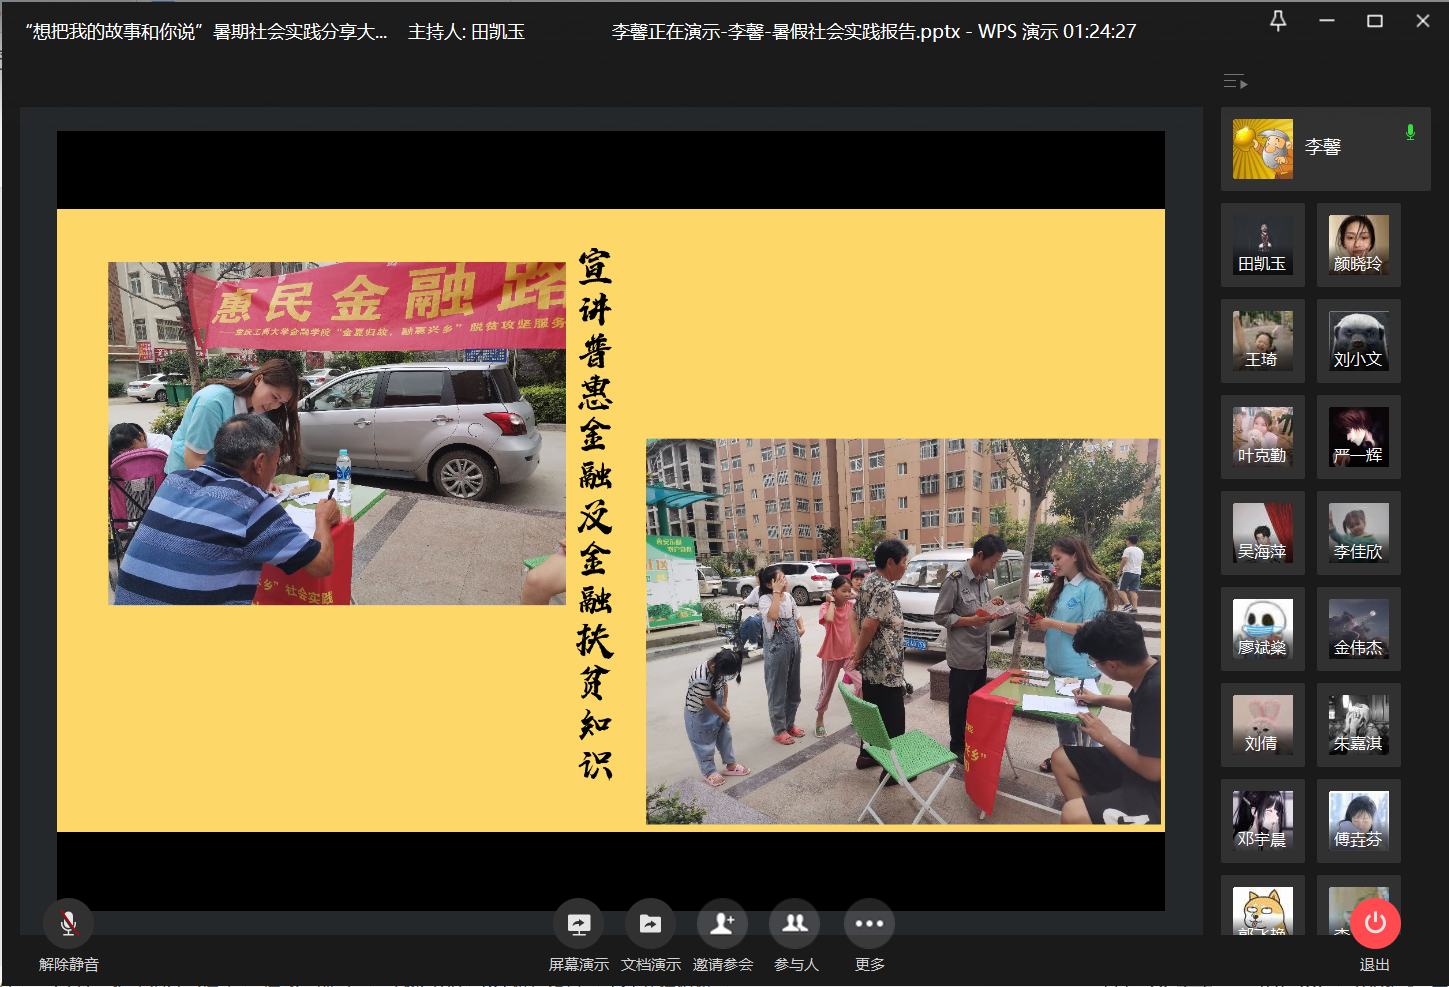The image size is (1449, 987).
Task: Click 邀请参会 invite icon
Action: click(x=722, y=924)
